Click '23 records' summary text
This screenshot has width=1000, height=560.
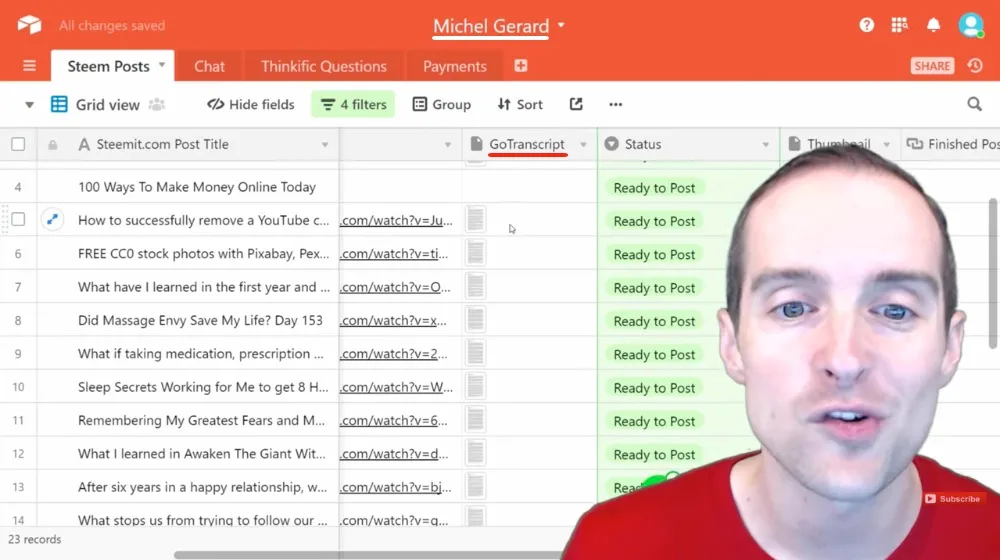click(x=34, y=539)
